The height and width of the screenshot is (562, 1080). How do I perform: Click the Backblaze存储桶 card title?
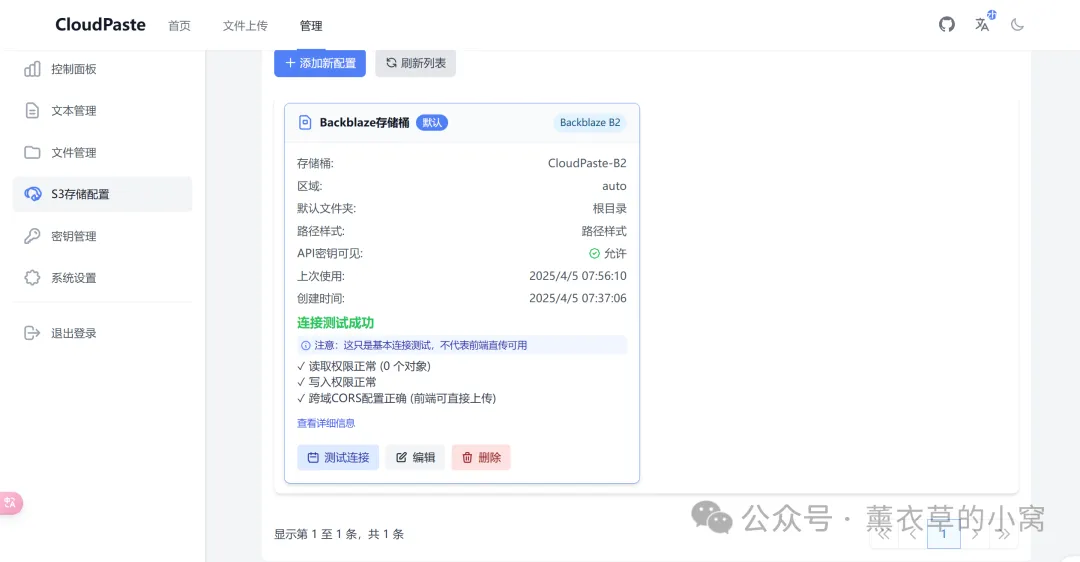point(364,123)
